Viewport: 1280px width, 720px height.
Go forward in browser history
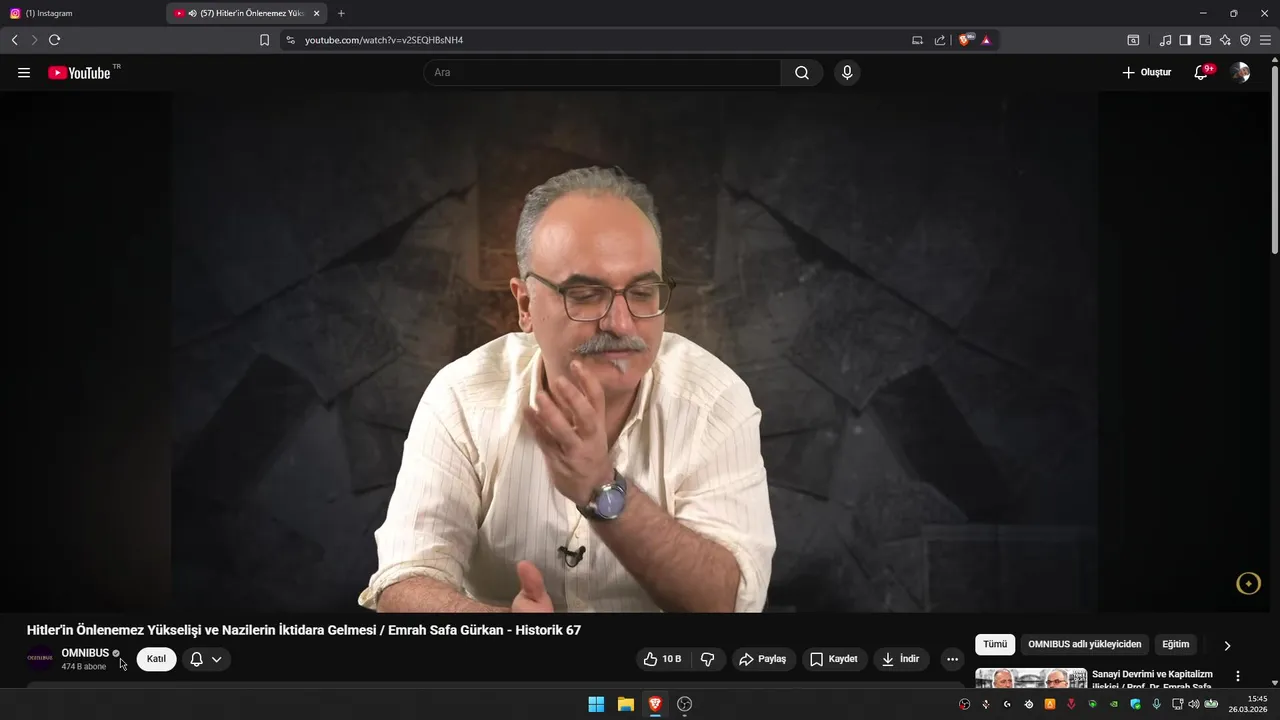click(x=34, y=40)
